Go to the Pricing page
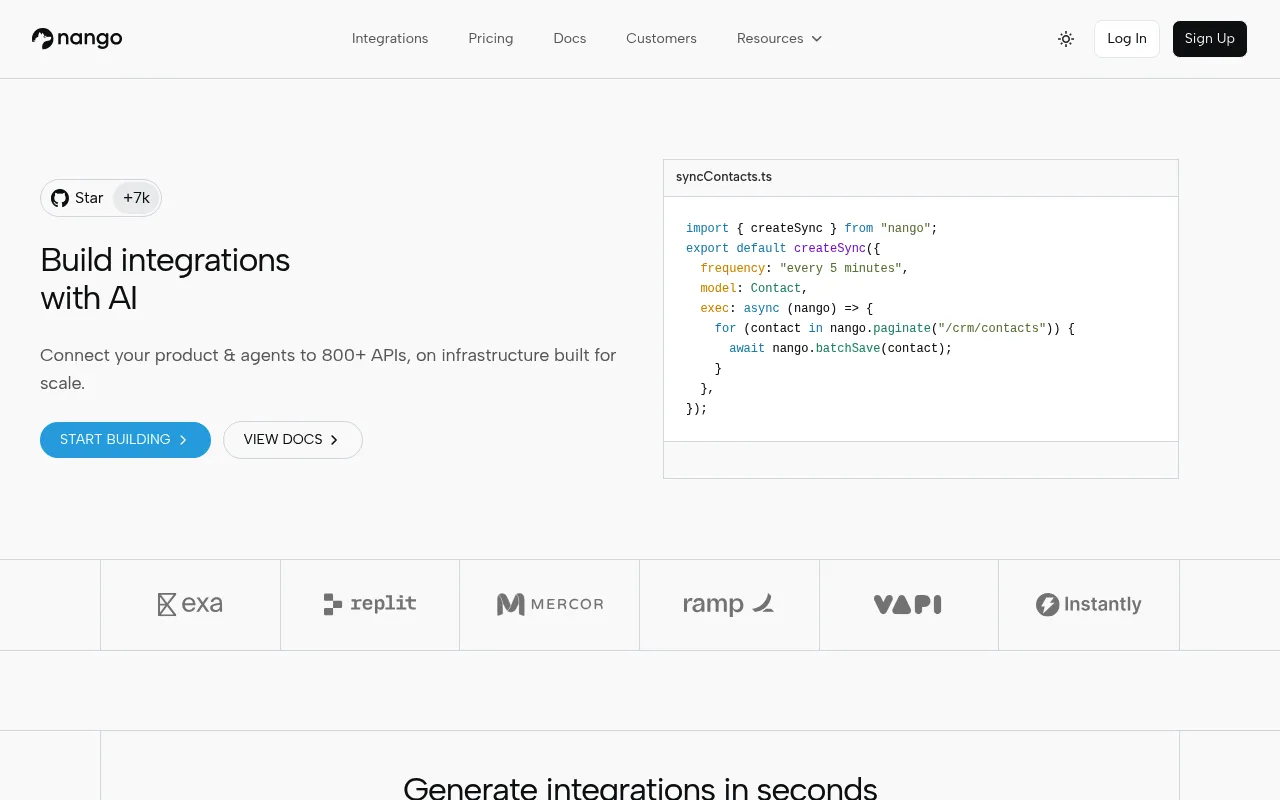 tap(491, 39)
